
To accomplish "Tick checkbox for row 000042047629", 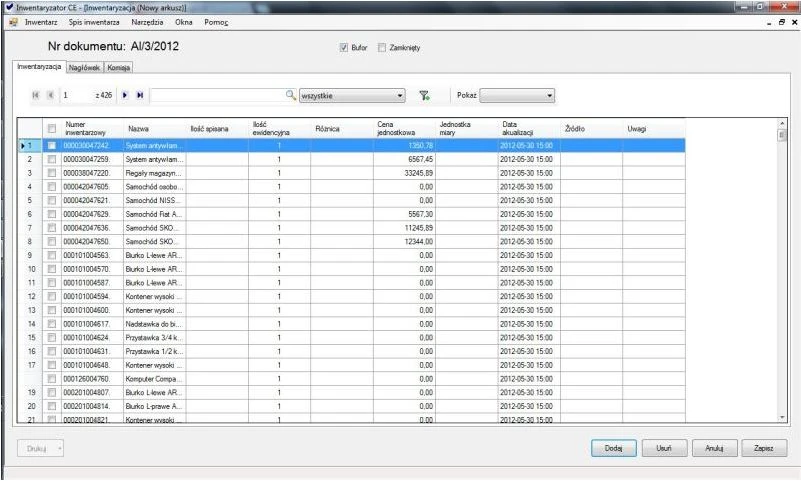I will click(52, 214).
